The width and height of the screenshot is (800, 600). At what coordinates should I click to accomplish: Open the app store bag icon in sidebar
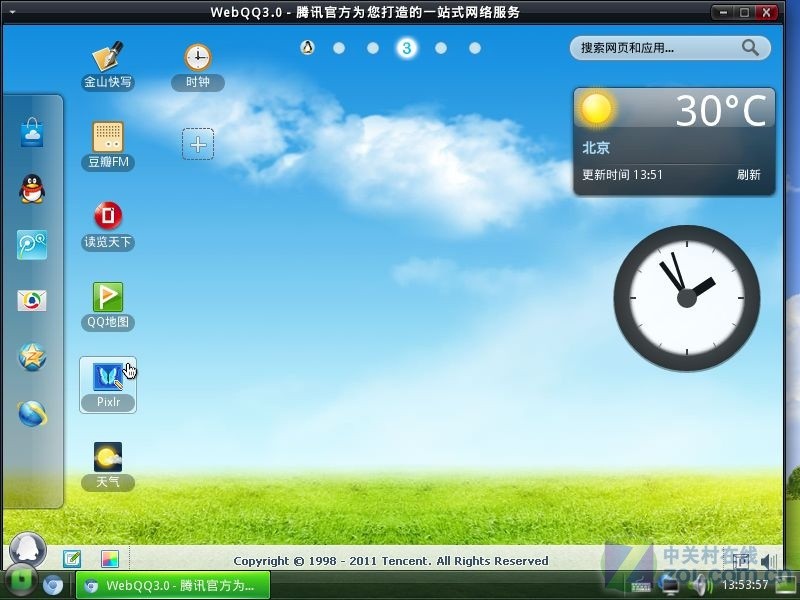click(32, 132)
